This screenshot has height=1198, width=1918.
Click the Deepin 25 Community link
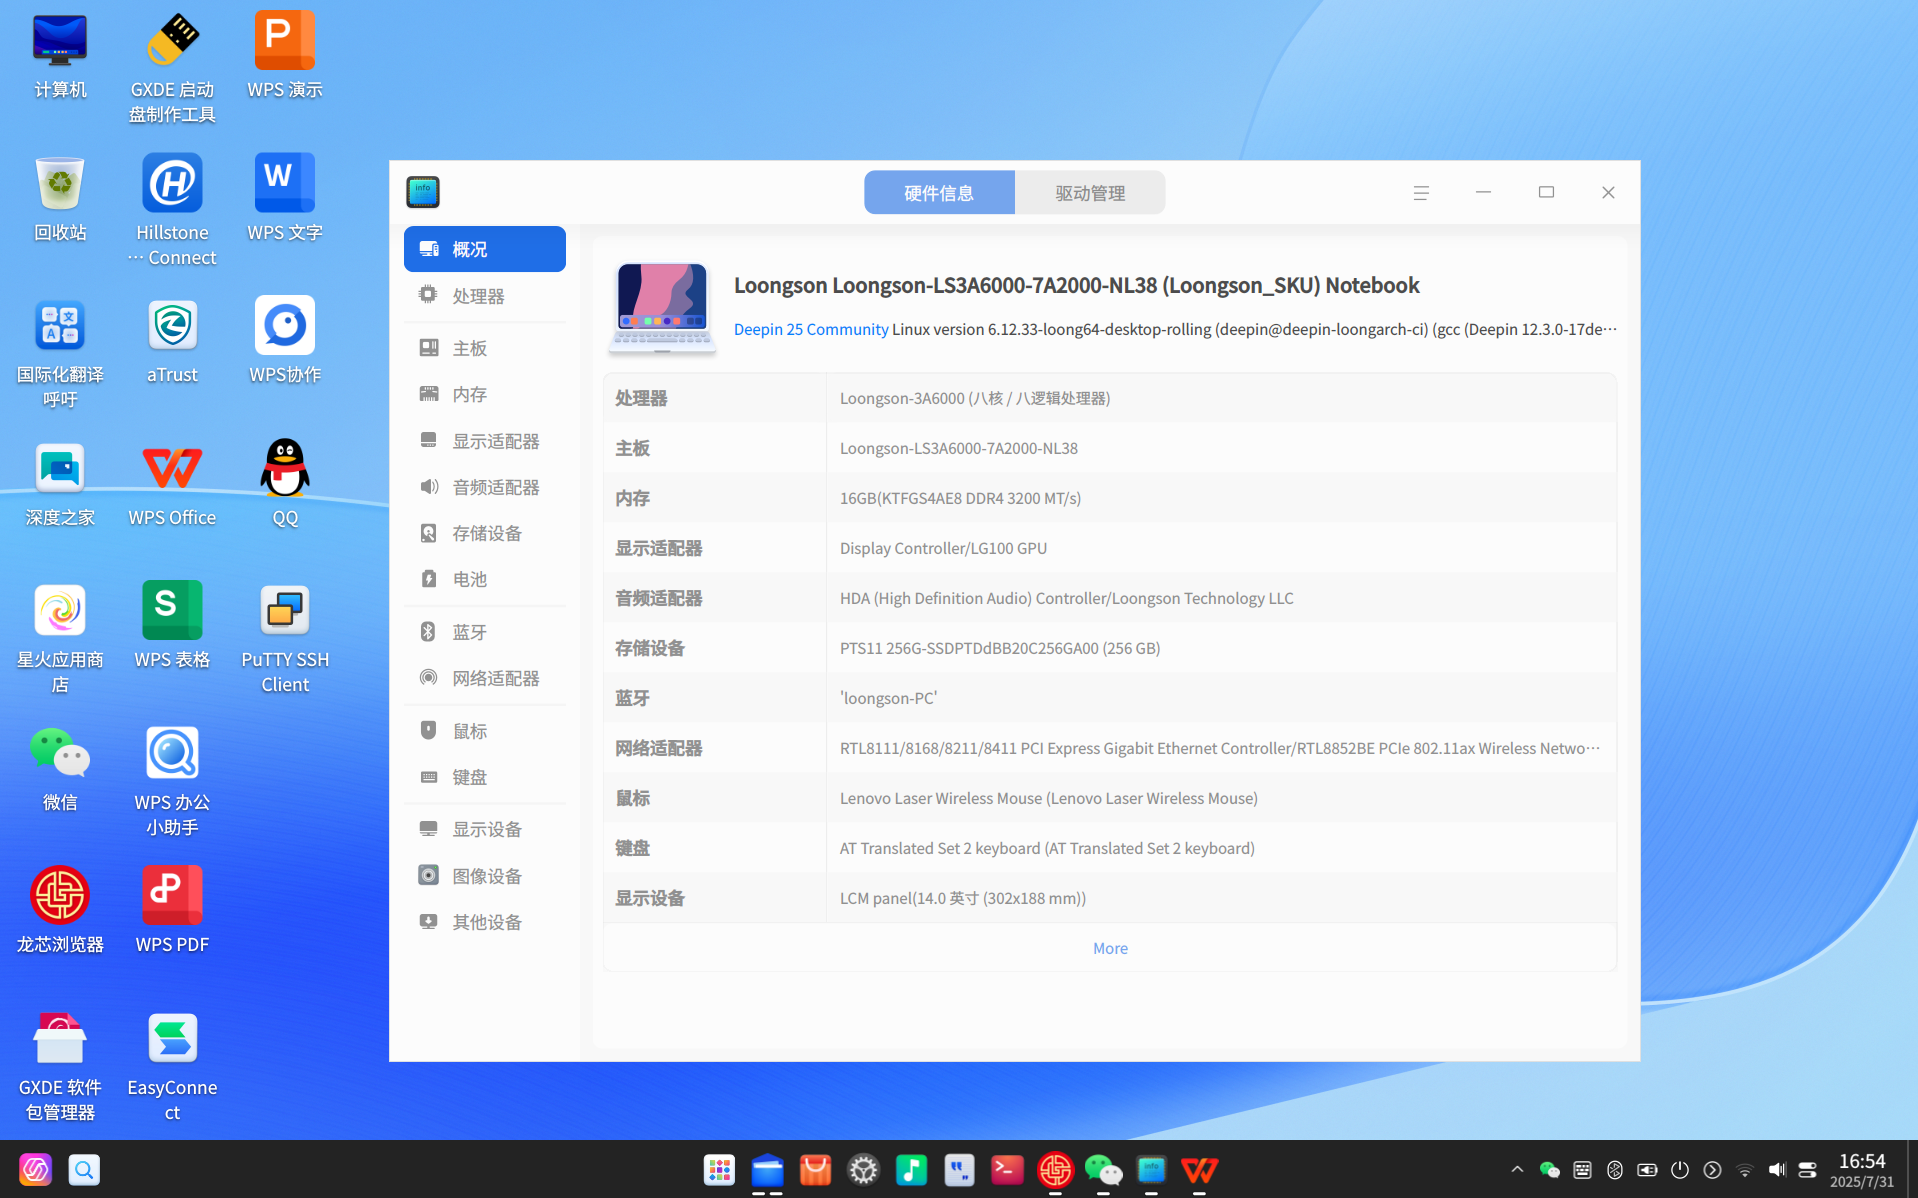[x=811, y=329]
